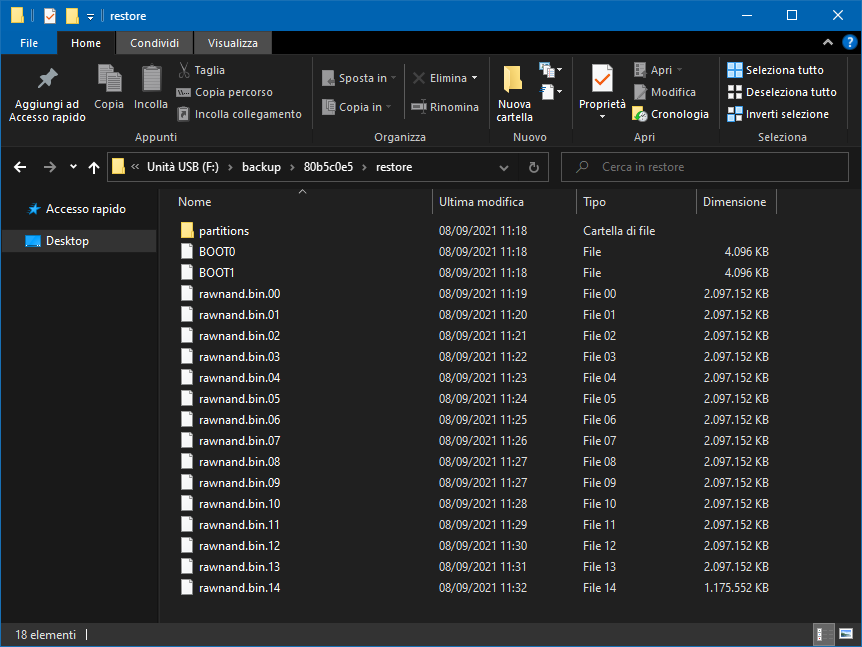This screenshot has width=862, height=647.
Task: Open the File menu tab
Action: 29,43
